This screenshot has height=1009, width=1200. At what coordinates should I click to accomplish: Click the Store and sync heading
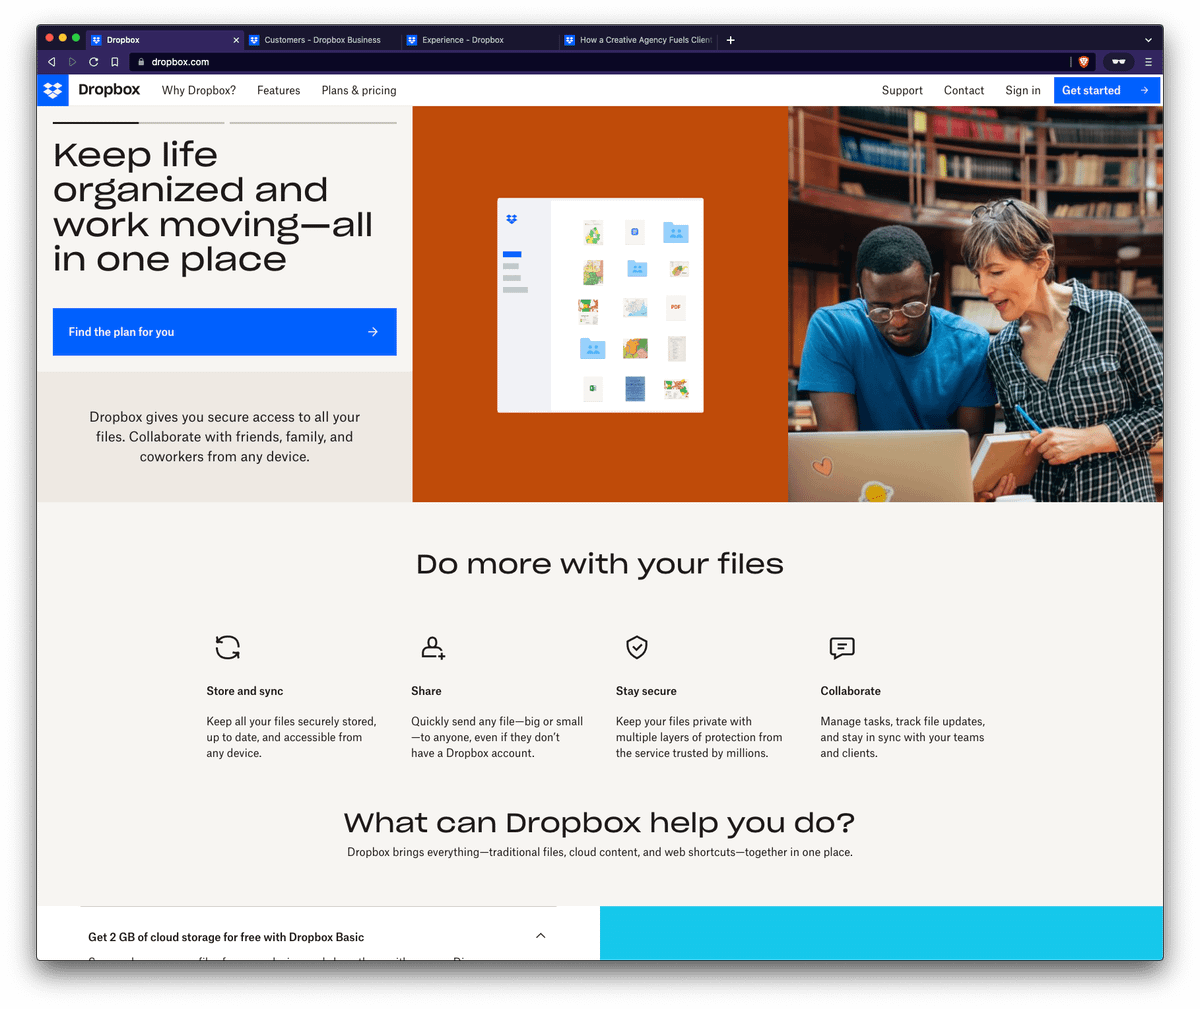tap(245, 691)
